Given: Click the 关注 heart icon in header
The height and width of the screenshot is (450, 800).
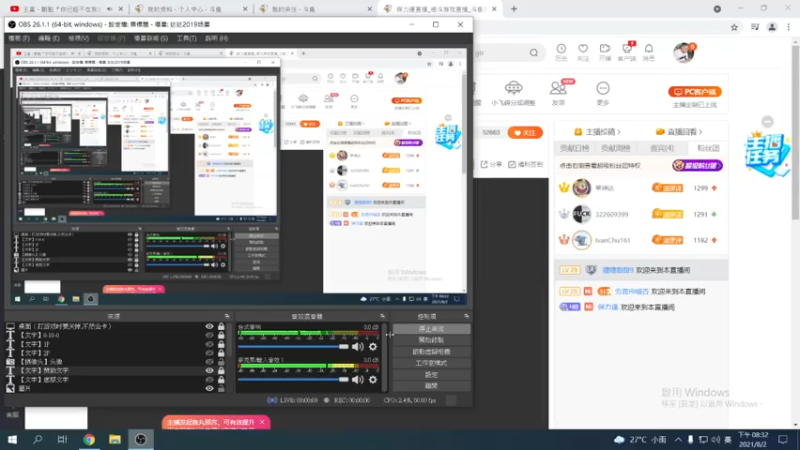Looking at the screenshot, I should [583, 48].
